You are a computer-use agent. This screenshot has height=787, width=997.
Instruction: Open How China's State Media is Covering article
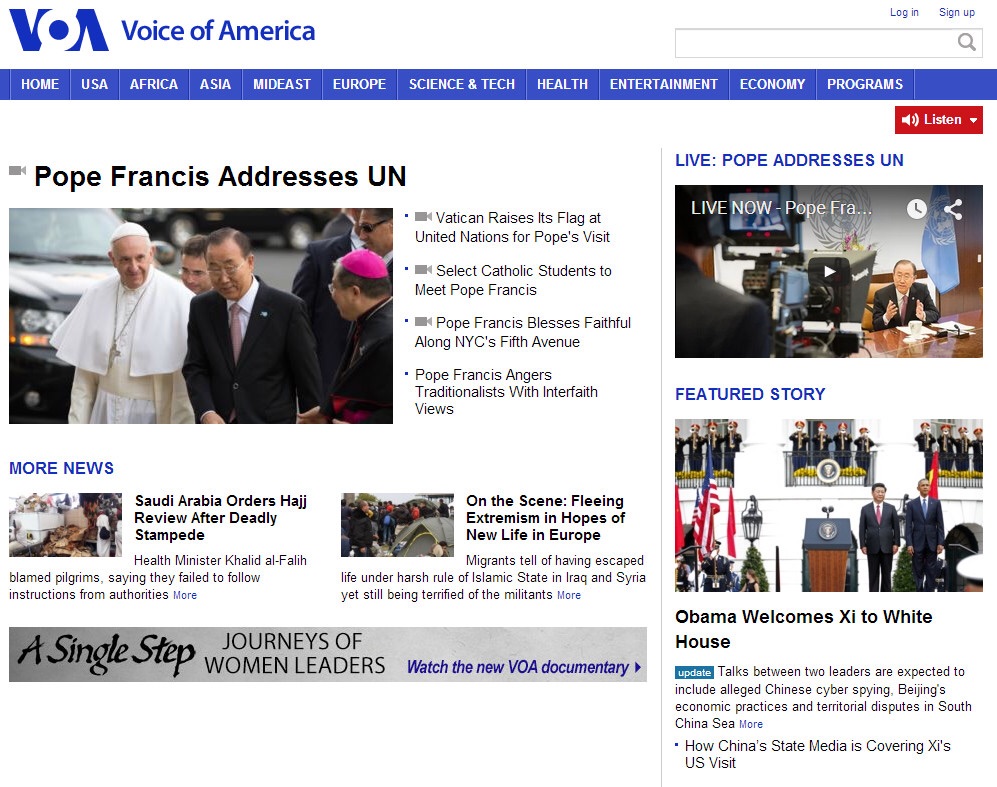pos(818,754)
